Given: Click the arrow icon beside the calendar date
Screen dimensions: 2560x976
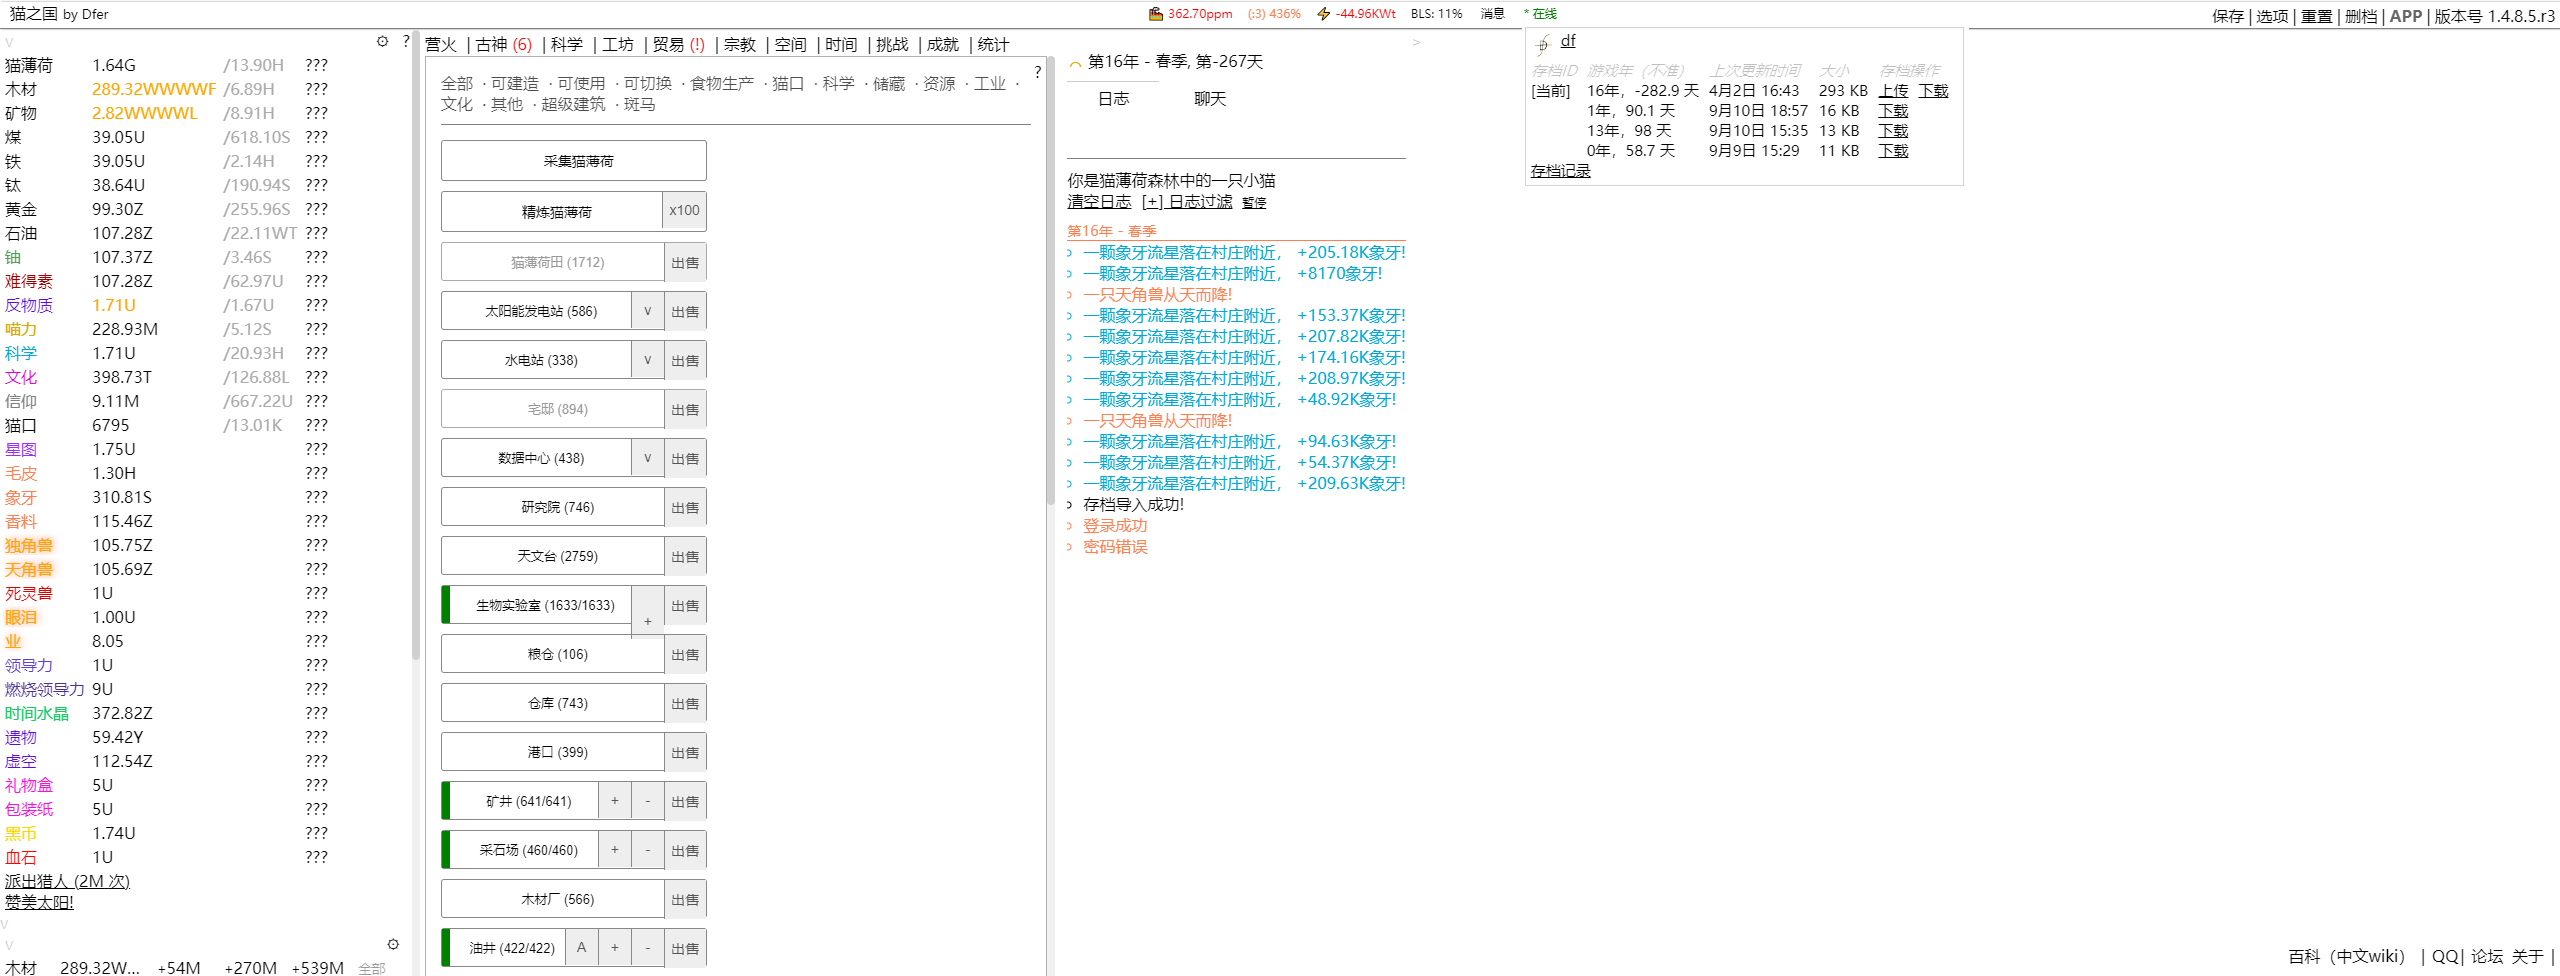Looking at the screenshot, I should [x=1075, y=64].
